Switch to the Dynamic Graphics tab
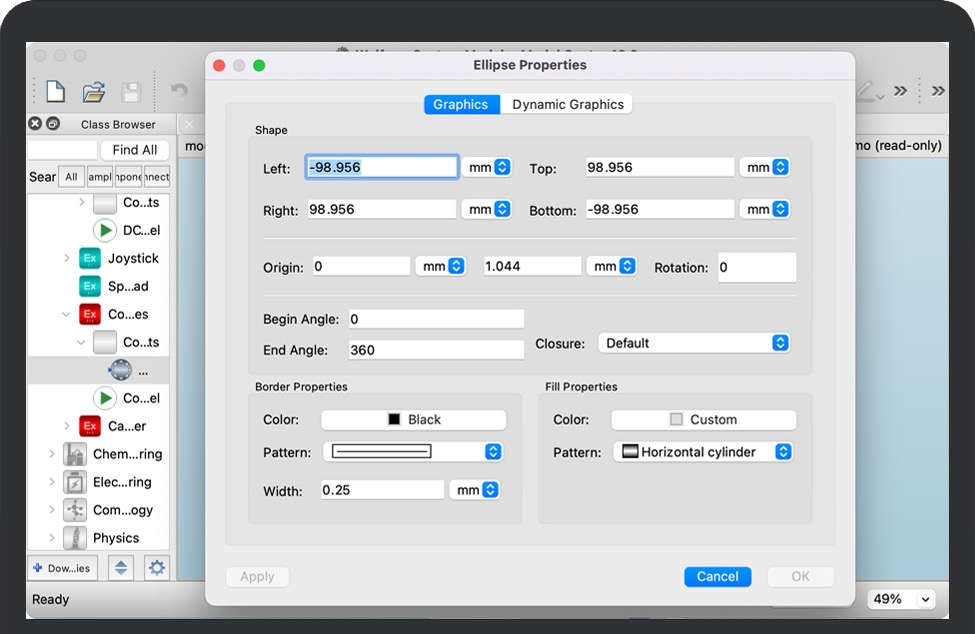The image size is (975, 634). coord(567,104)
